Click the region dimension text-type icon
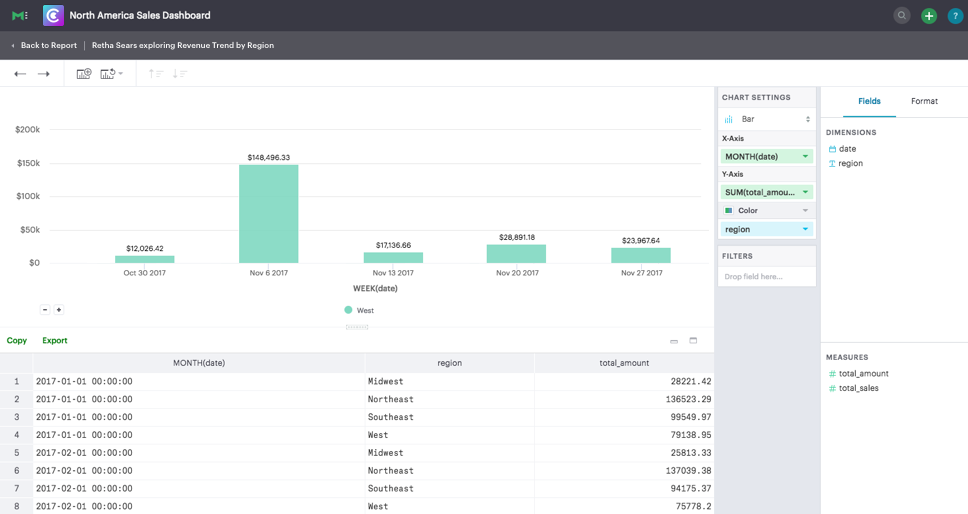The image size is (968, 514). pyautogui.click(x=832, y=164)
